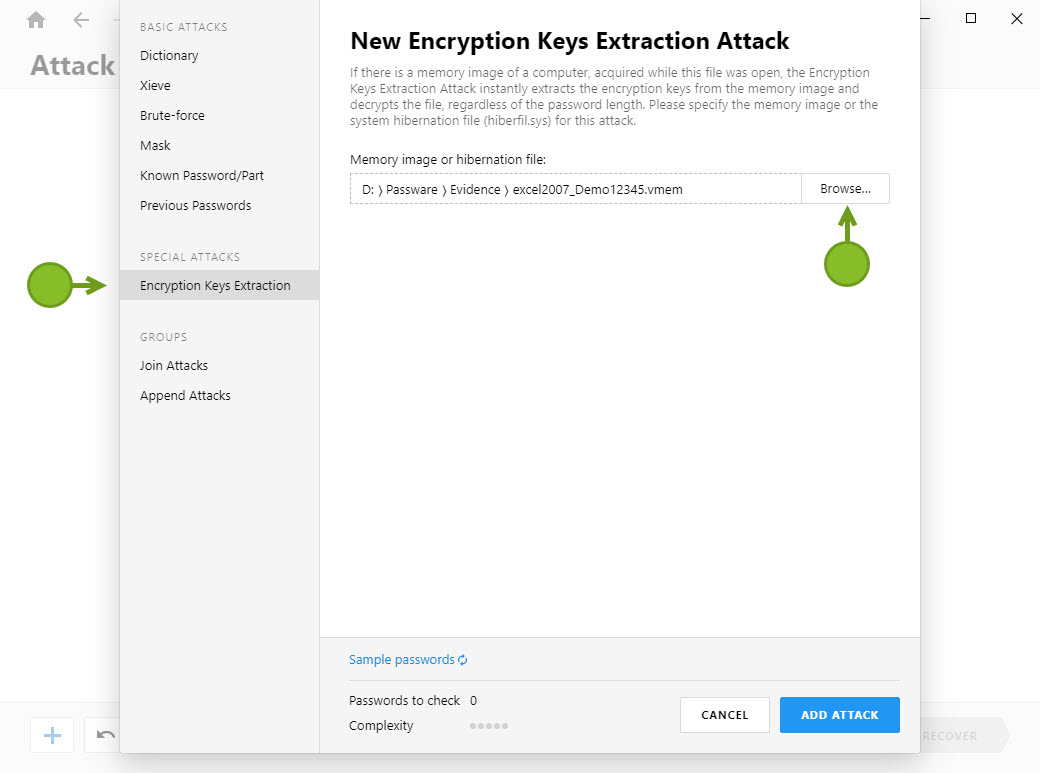Click the plus add-attack icon
The height and width of the screenshot is (773, 1040).
pos(52,735)
